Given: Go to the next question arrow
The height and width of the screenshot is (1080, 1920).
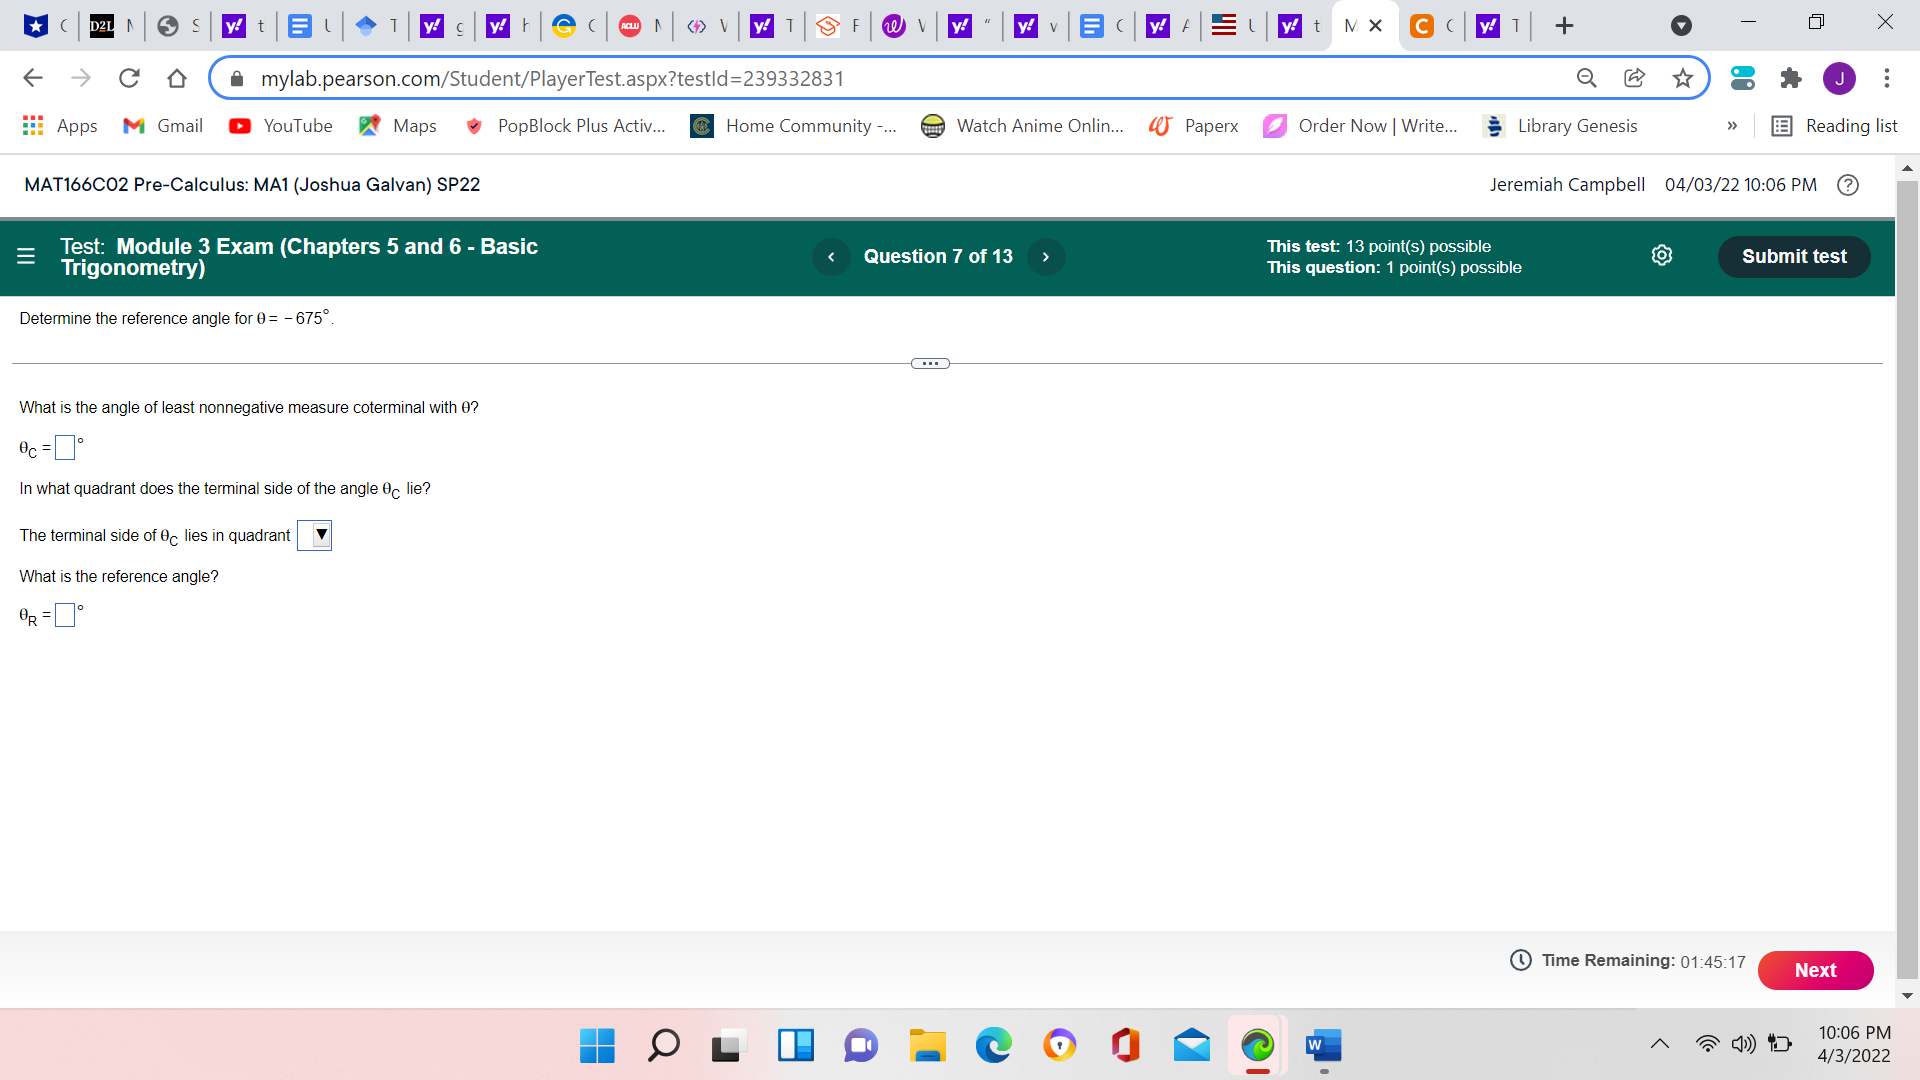Looking at the screenshot, I should pyautogui.click(x=1046, y=257).
